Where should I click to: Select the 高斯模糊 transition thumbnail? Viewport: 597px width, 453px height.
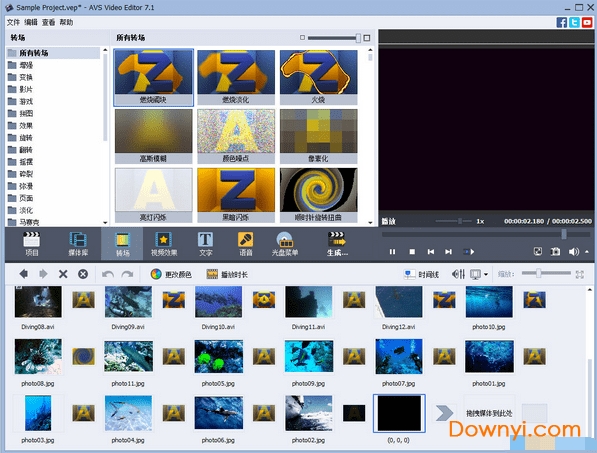153,136
